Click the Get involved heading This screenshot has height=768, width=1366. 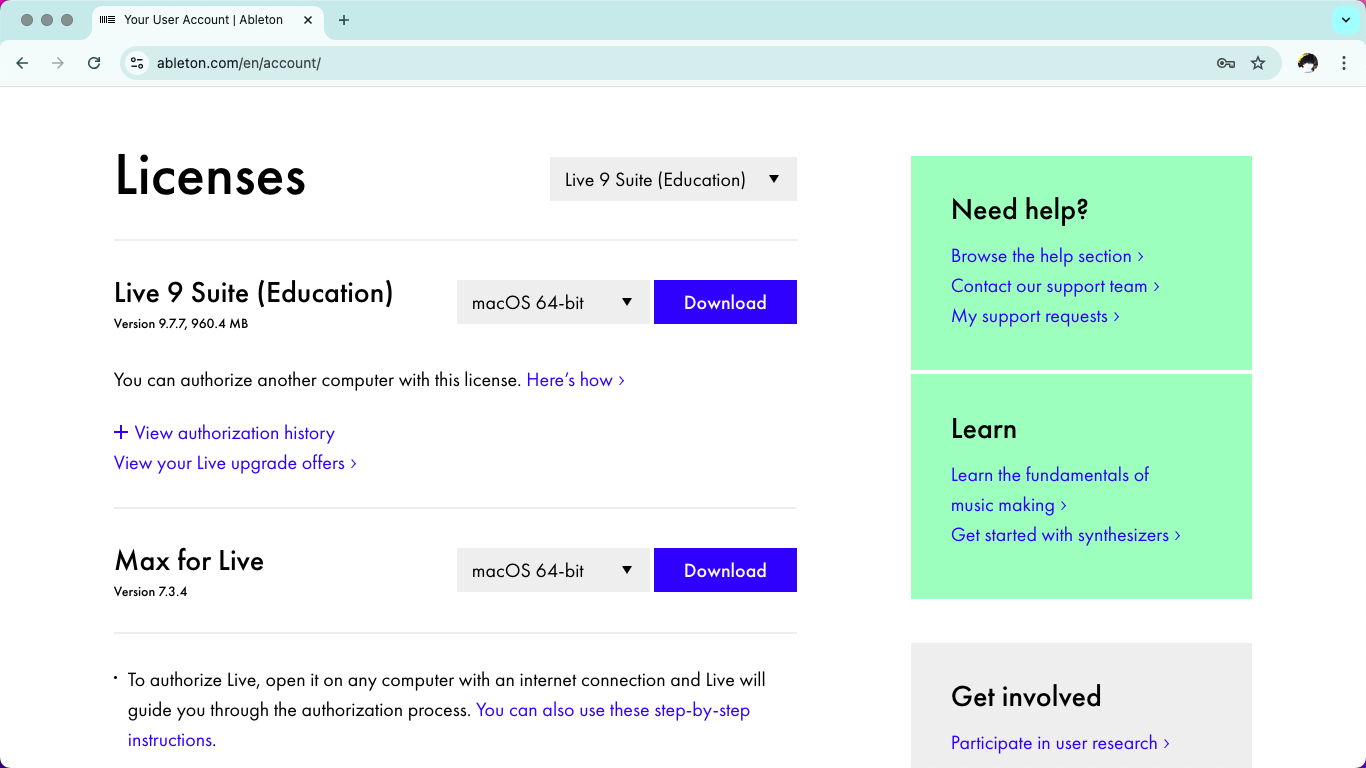tap(1026, 696)
